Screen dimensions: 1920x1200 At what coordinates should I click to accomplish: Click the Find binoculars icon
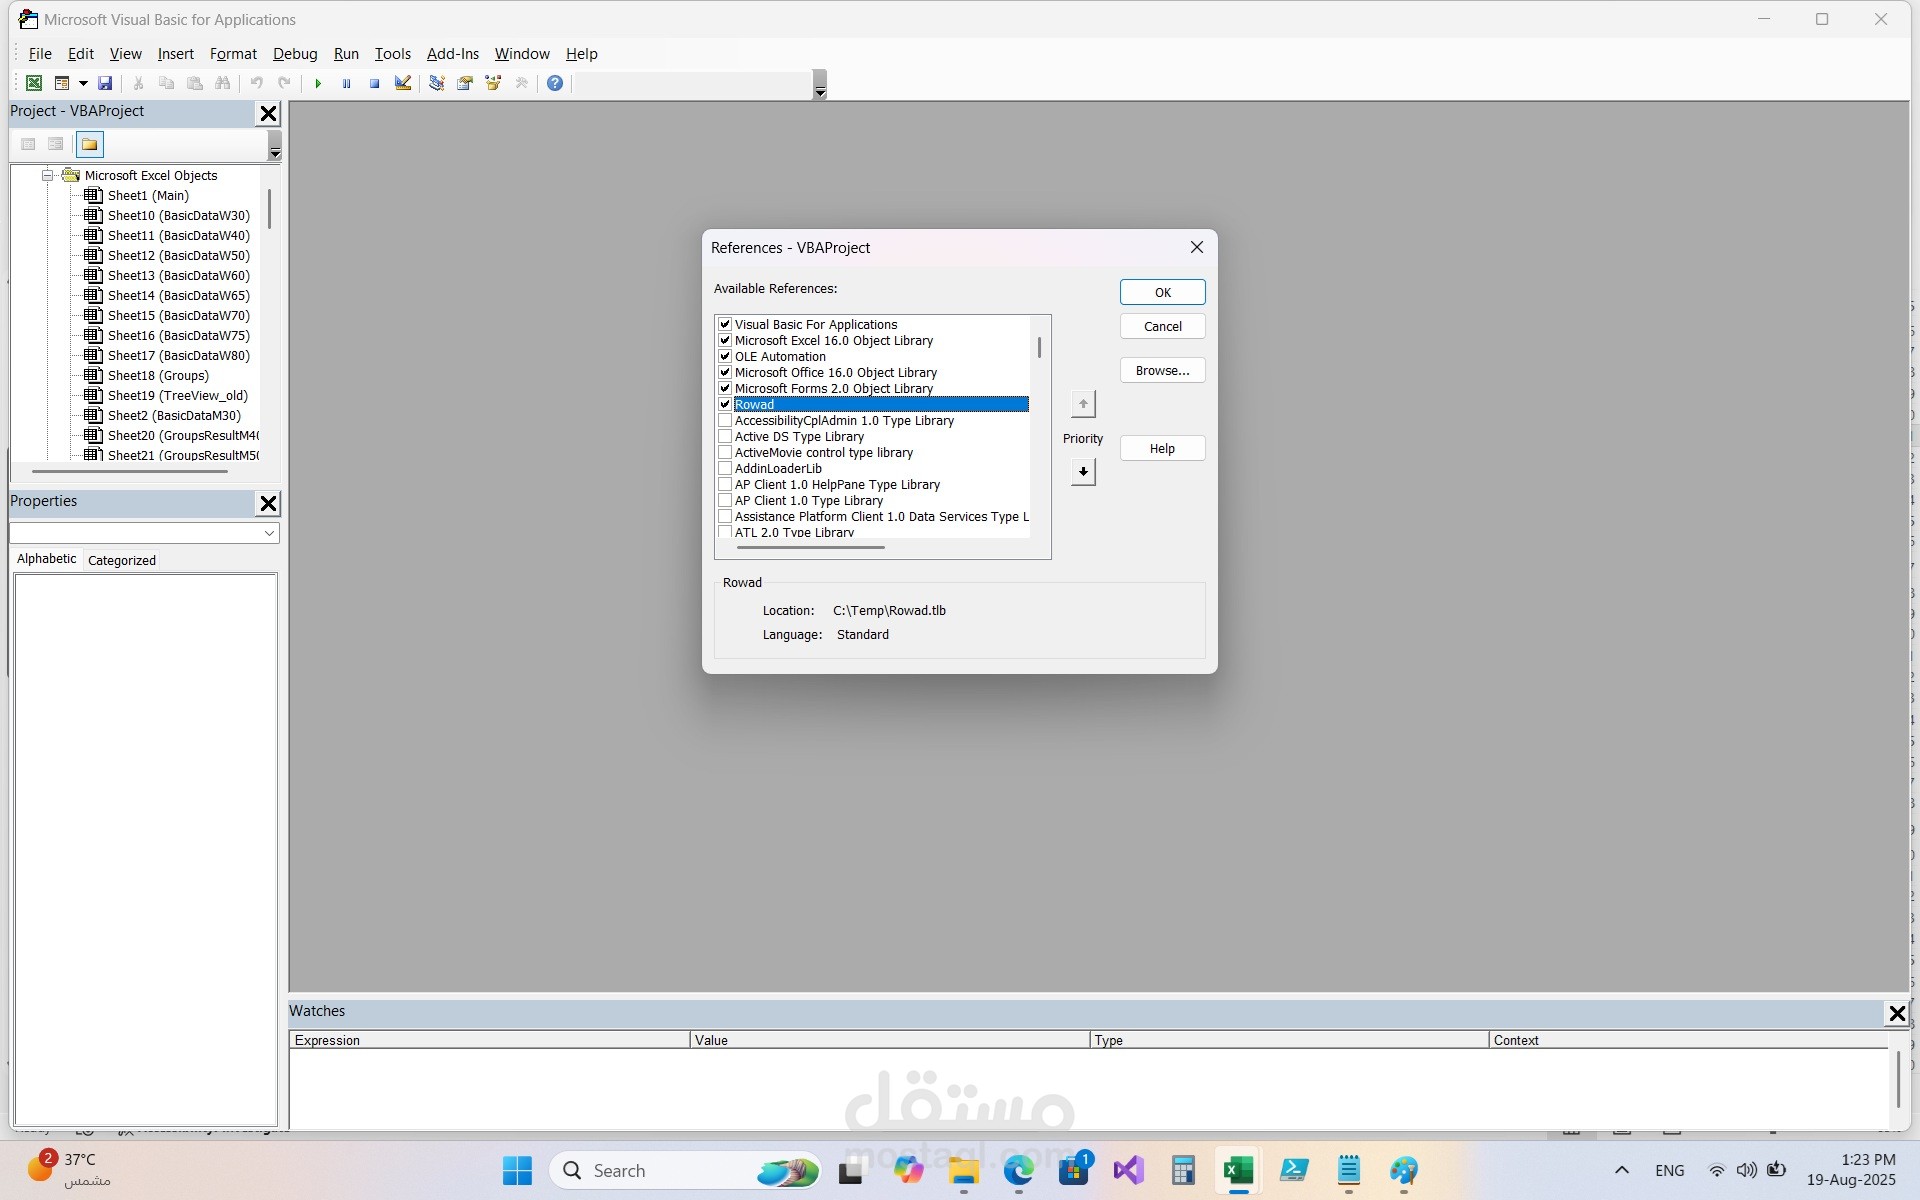click(223, 83)
